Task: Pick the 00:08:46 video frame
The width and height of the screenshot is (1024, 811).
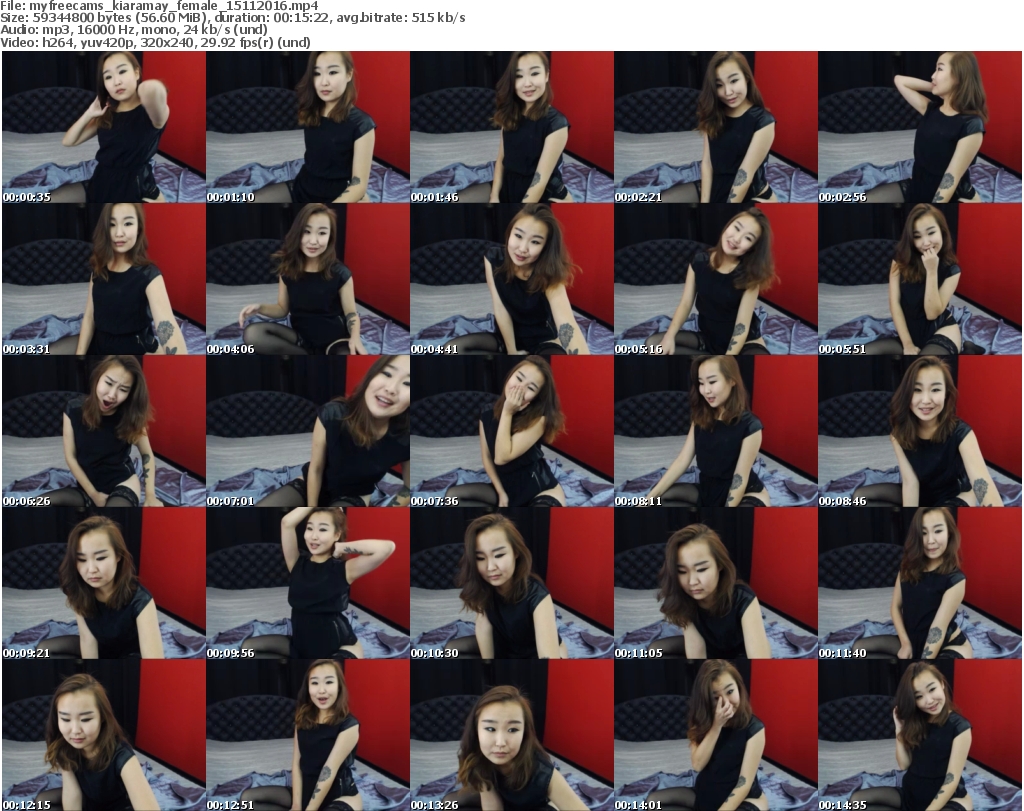Action: 920,432
